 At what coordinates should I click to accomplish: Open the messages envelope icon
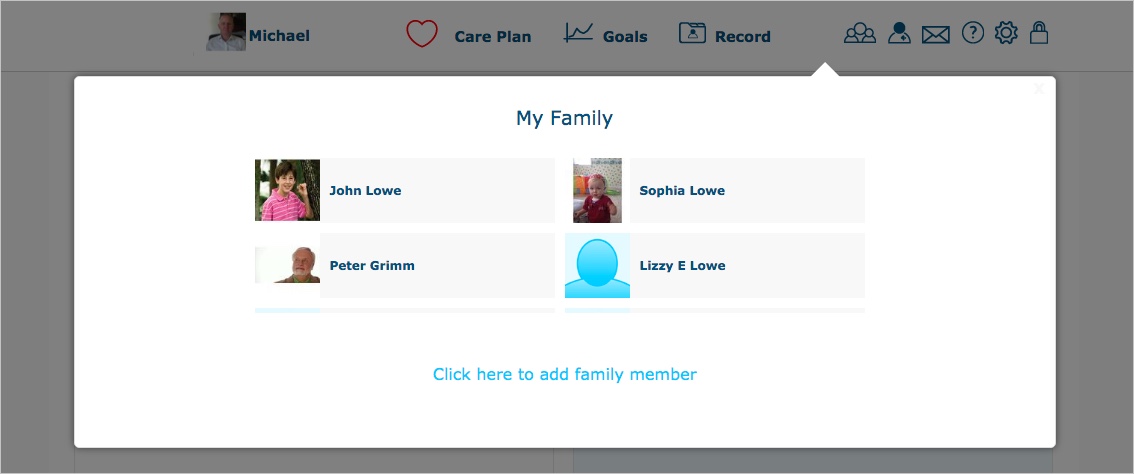coord(935,35)
